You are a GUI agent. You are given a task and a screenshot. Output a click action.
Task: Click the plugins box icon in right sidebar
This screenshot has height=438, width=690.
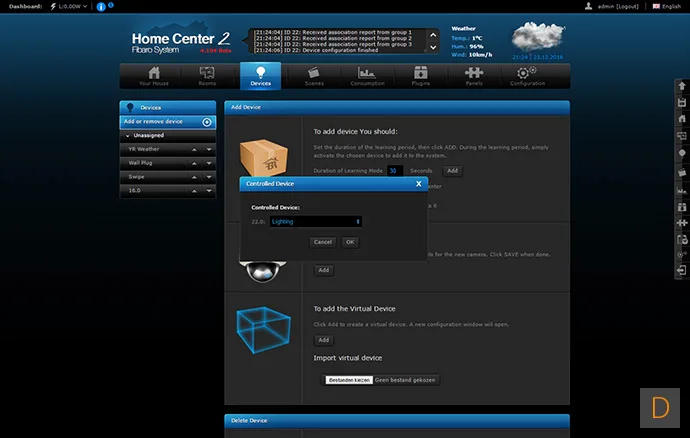coord(682,207)
